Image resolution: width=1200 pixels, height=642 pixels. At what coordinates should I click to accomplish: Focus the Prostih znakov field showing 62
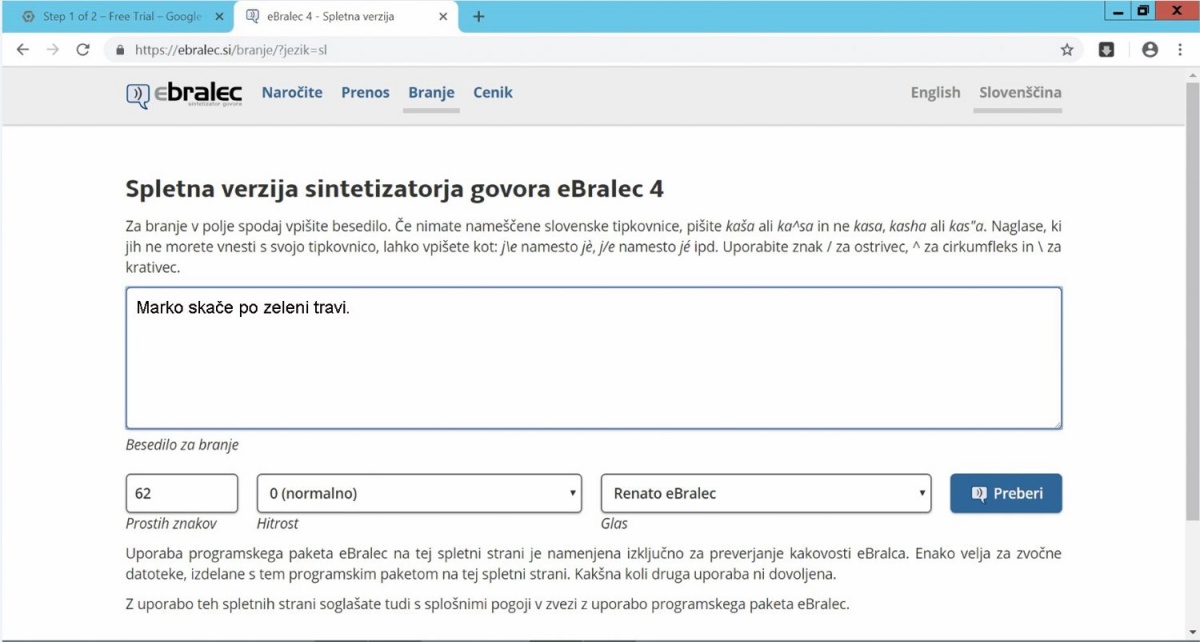(x=182, y=493)
